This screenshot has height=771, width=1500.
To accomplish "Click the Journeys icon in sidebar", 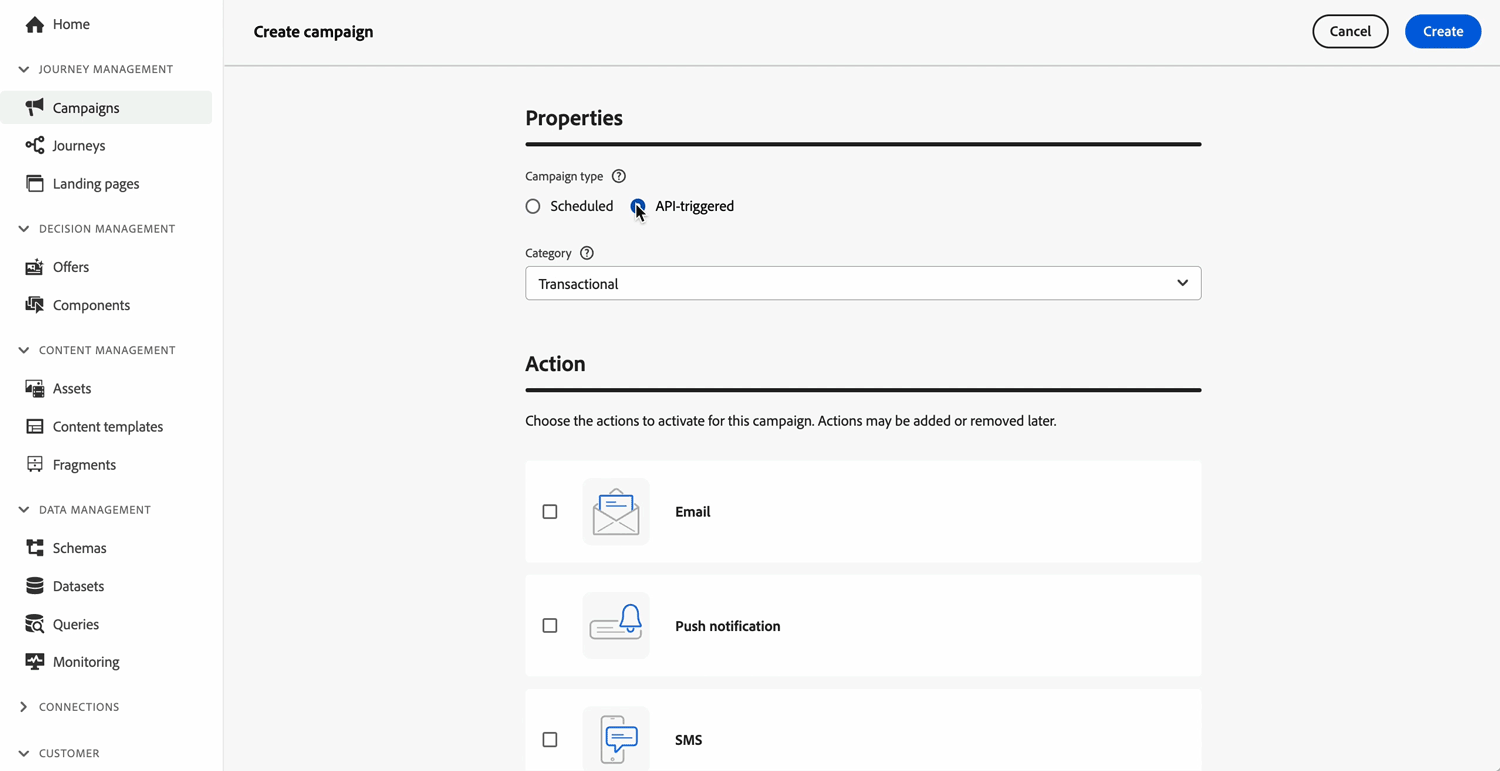I will pos(35,146).
